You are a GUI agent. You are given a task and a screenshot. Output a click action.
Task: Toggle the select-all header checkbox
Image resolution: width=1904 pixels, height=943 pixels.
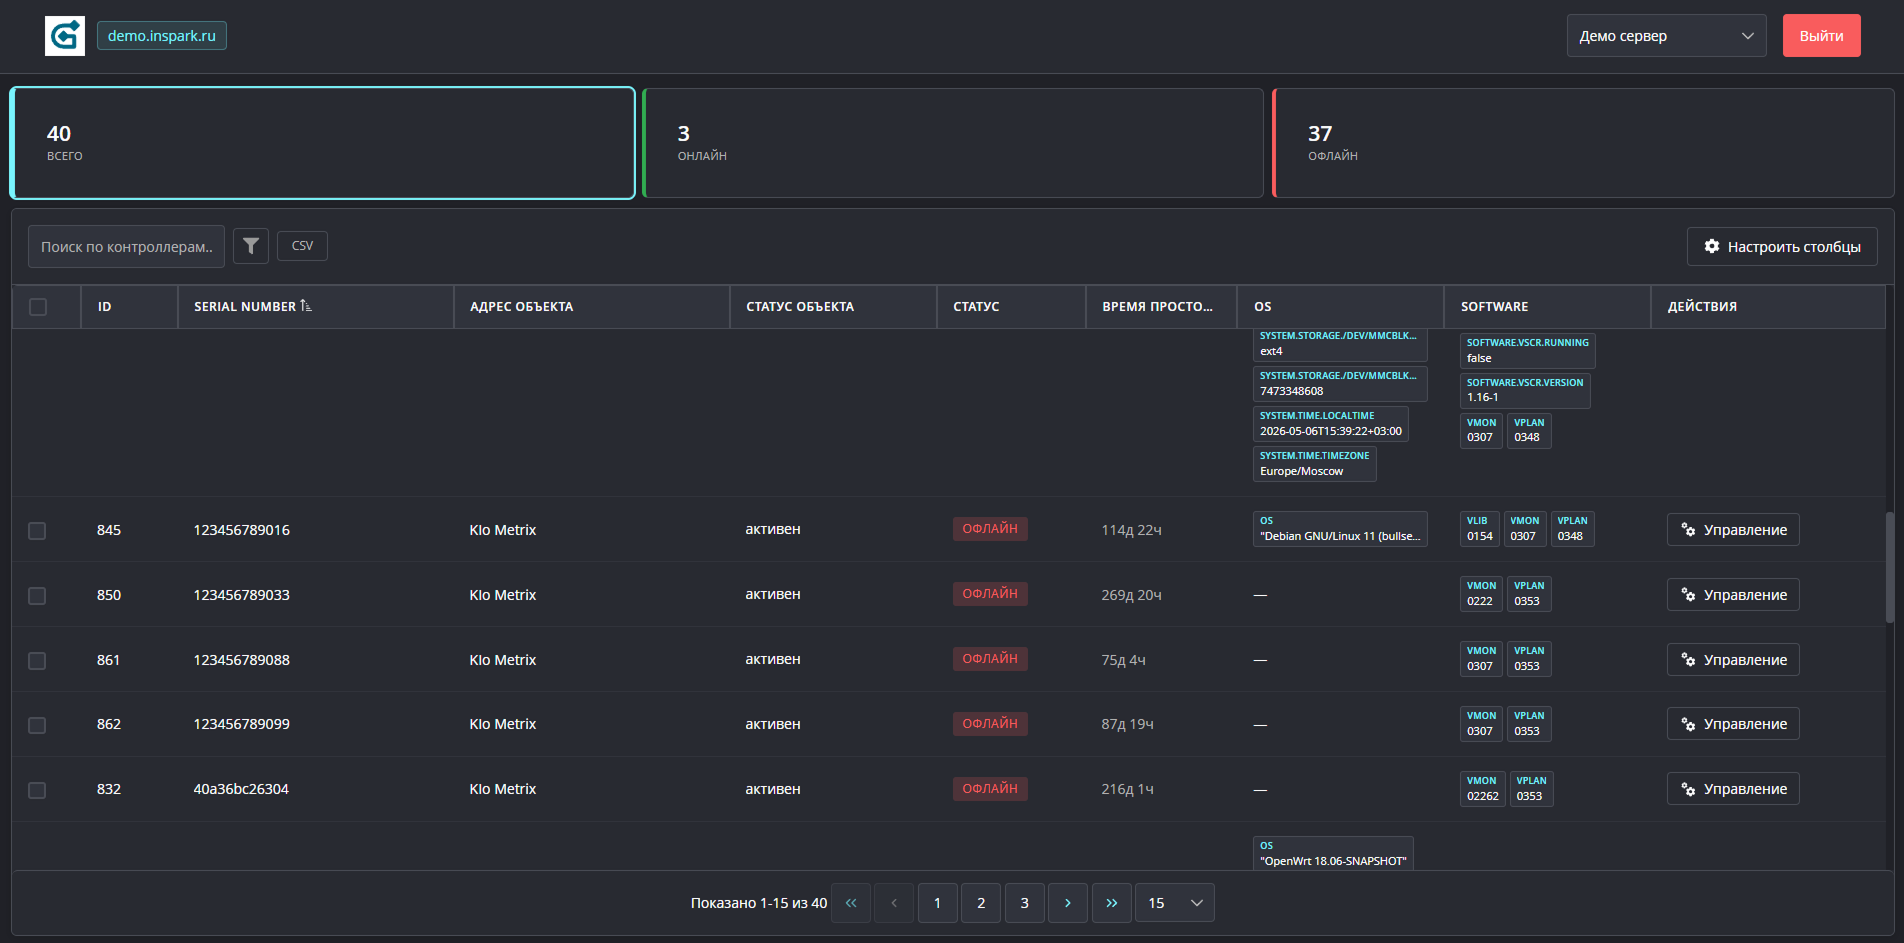click(38, 307)
